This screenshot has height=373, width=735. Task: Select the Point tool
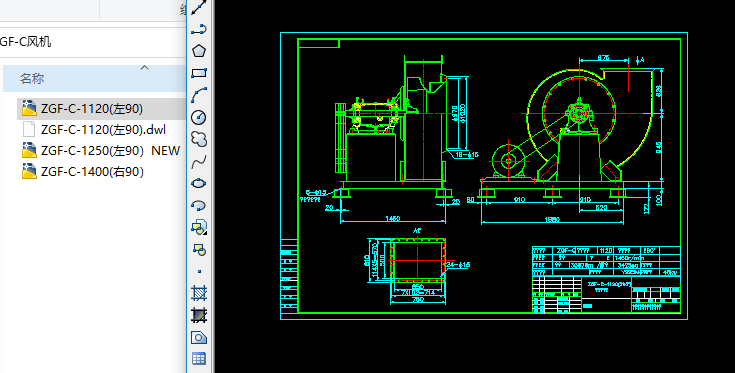point(199,271)
